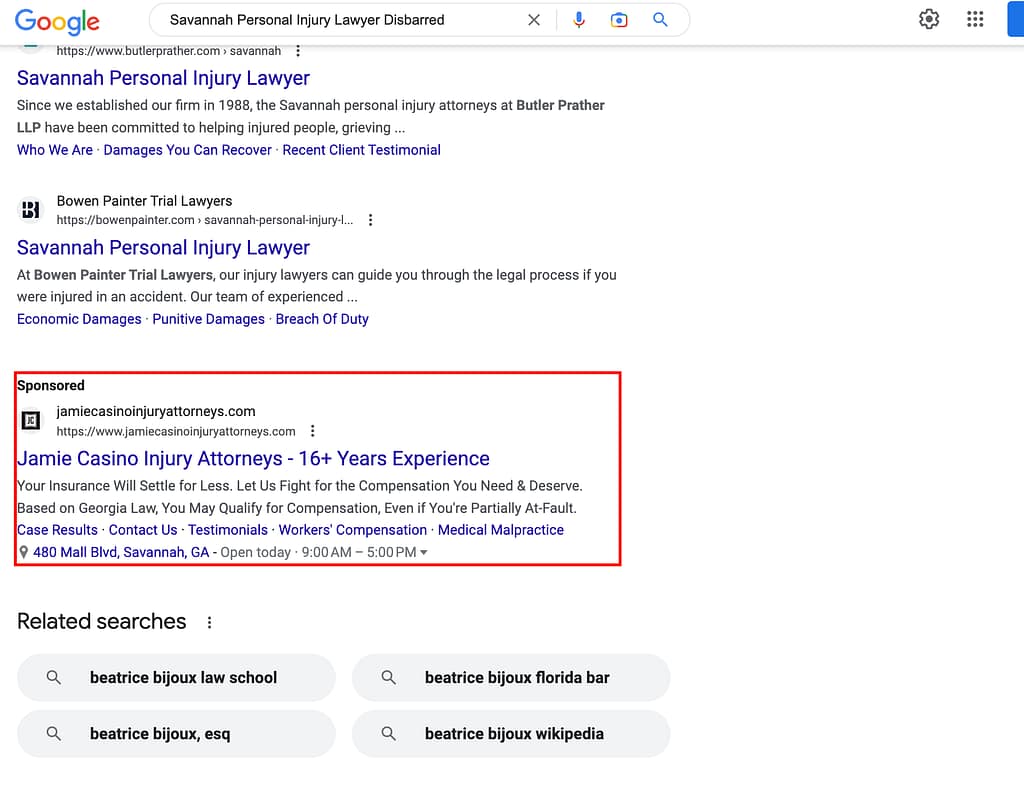The height and width of the screenshot is (792, 1024).
Task: Click the 480 Mall Blvd, Savannah, GA address
Action: click(x=121, y=552)
